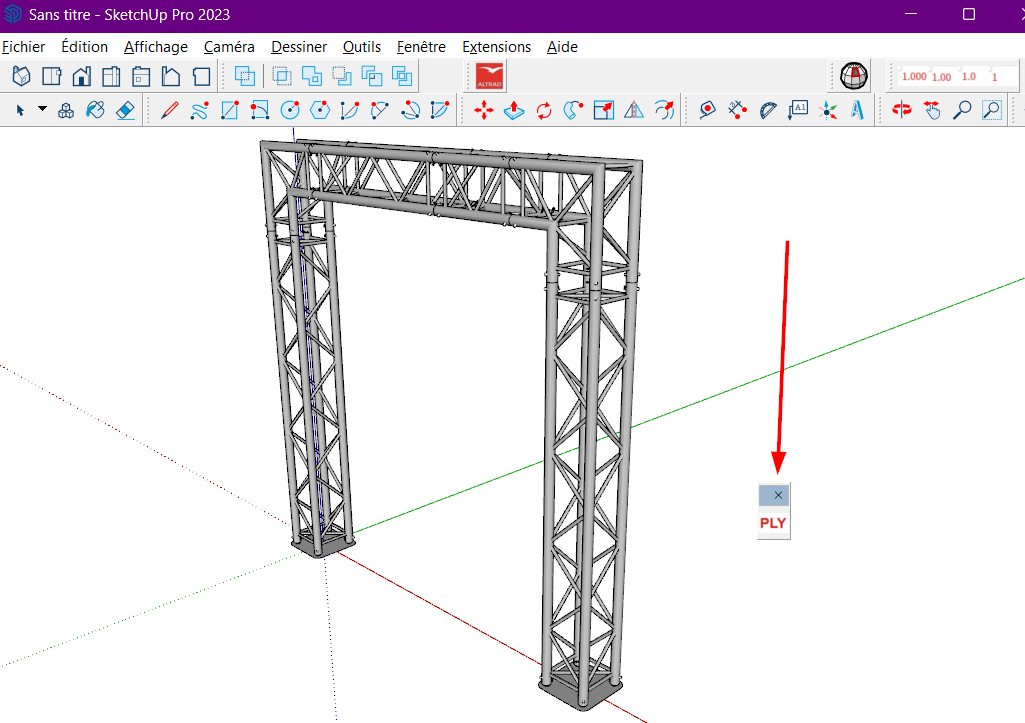This screenshot has height=723, width=1025.
Task: Select the Paint Bucket tool
Action: [94, 110]
